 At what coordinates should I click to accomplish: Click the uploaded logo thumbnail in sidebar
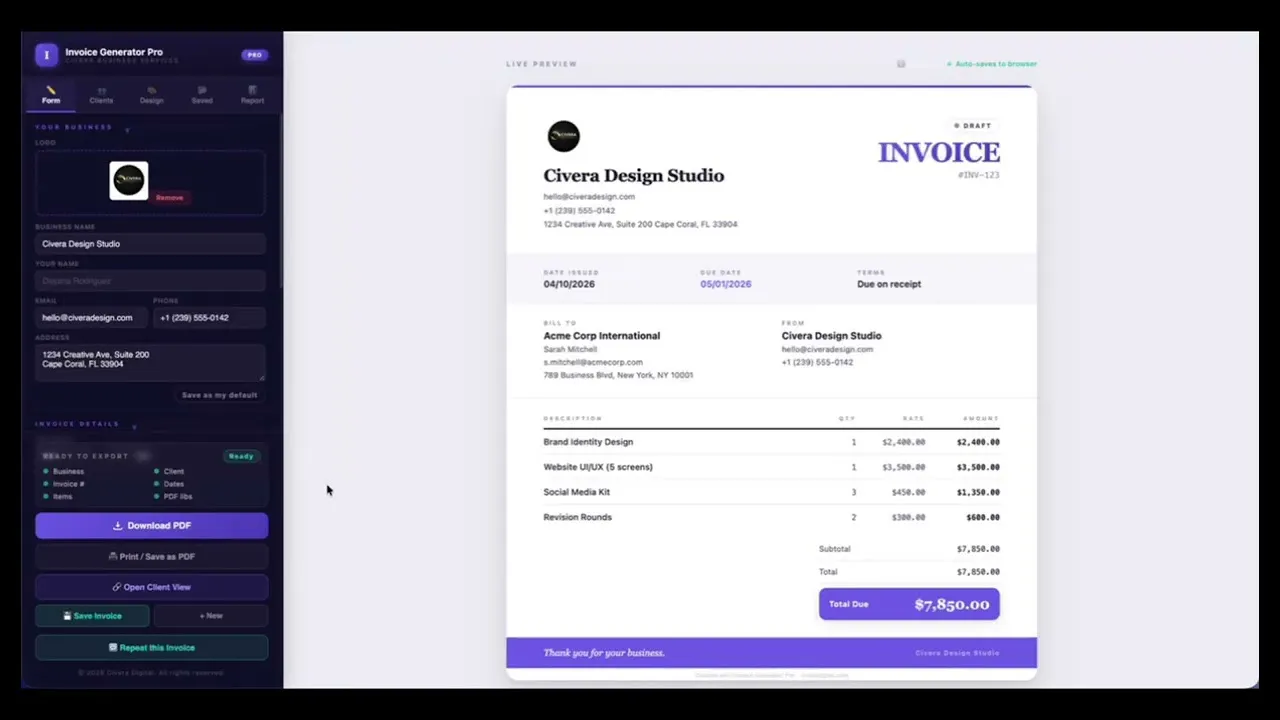[129, 180]
